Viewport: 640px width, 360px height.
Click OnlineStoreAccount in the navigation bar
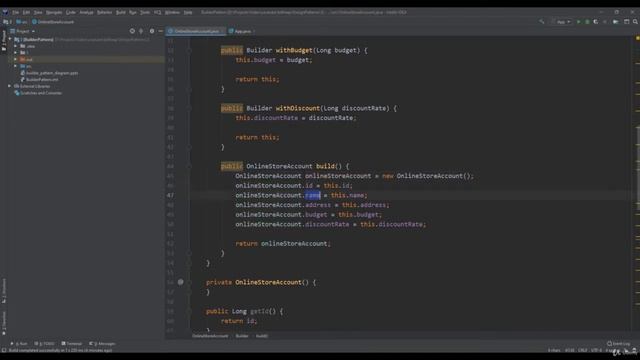coord(53,22)
